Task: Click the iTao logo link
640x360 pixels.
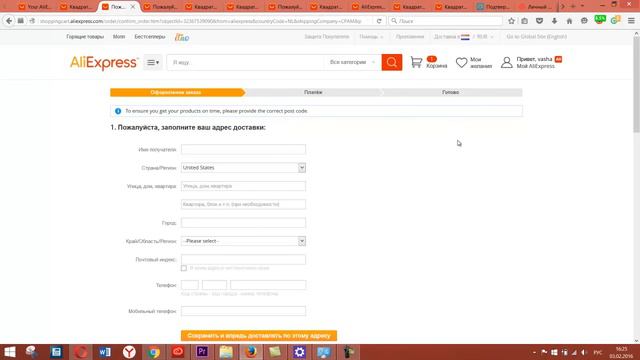Action: (182, 37)
